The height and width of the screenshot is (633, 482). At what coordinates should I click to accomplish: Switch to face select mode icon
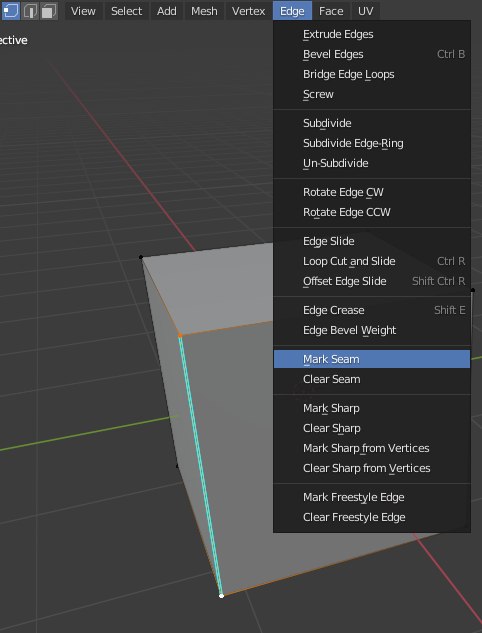(x=48, y=11)
